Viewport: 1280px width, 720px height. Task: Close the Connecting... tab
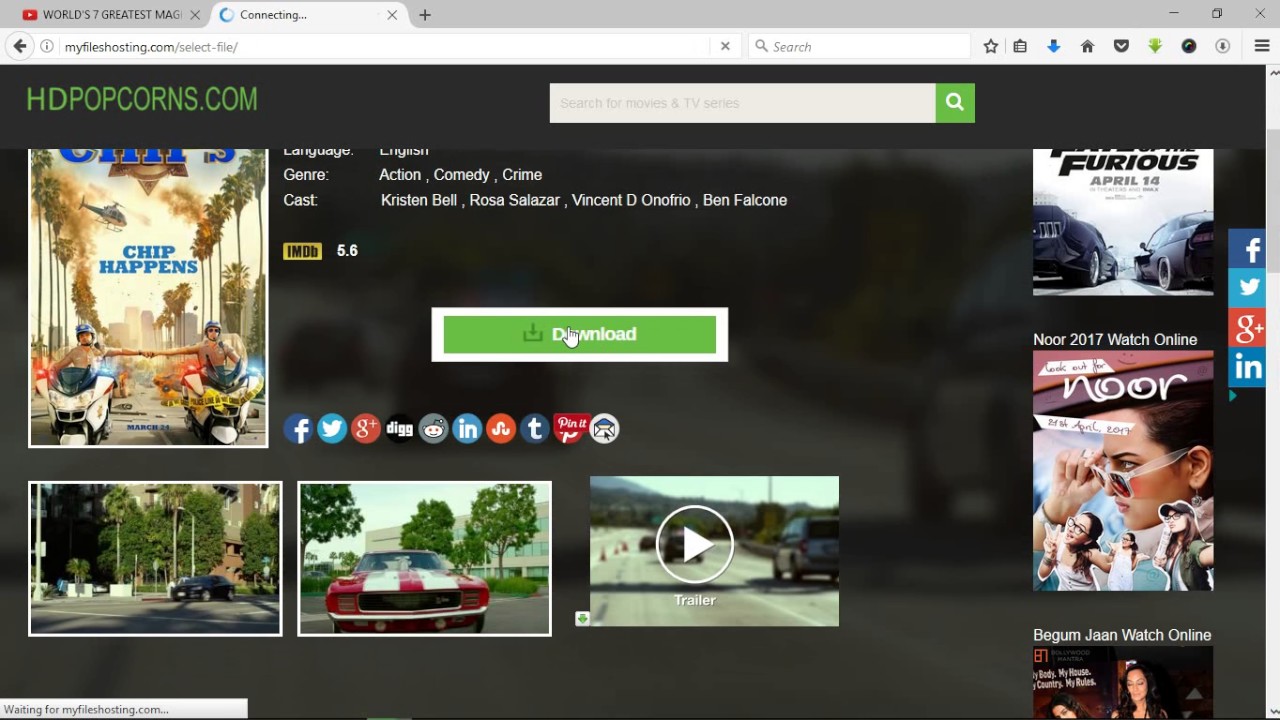point(392,15)
